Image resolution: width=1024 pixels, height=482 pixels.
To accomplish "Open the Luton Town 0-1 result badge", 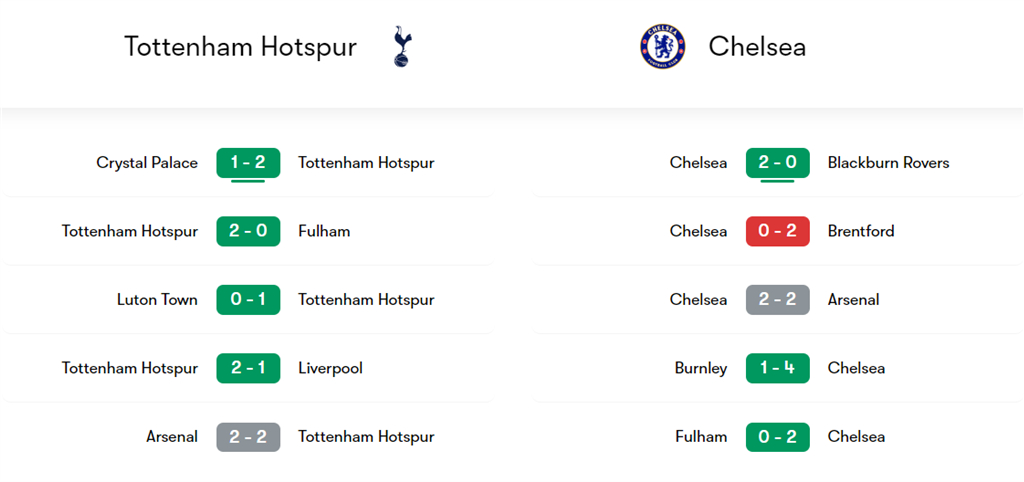I will (248, 300).
